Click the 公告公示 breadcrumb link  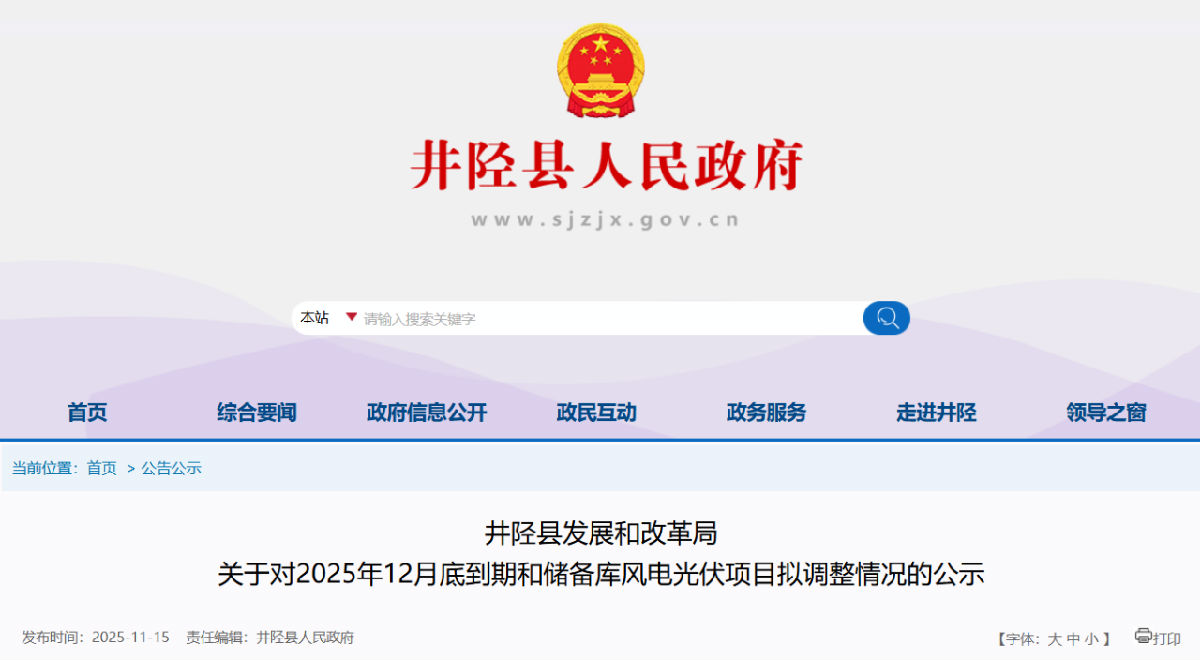[172, 468]
